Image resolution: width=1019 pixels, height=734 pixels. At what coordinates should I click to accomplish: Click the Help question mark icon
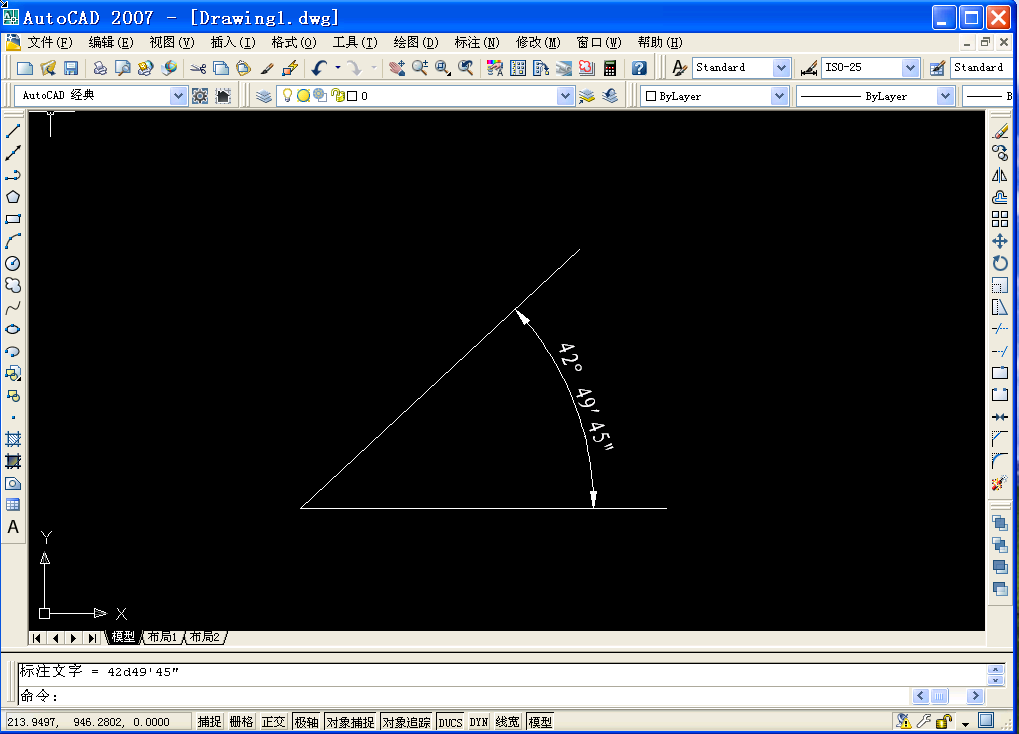[639, 68]
